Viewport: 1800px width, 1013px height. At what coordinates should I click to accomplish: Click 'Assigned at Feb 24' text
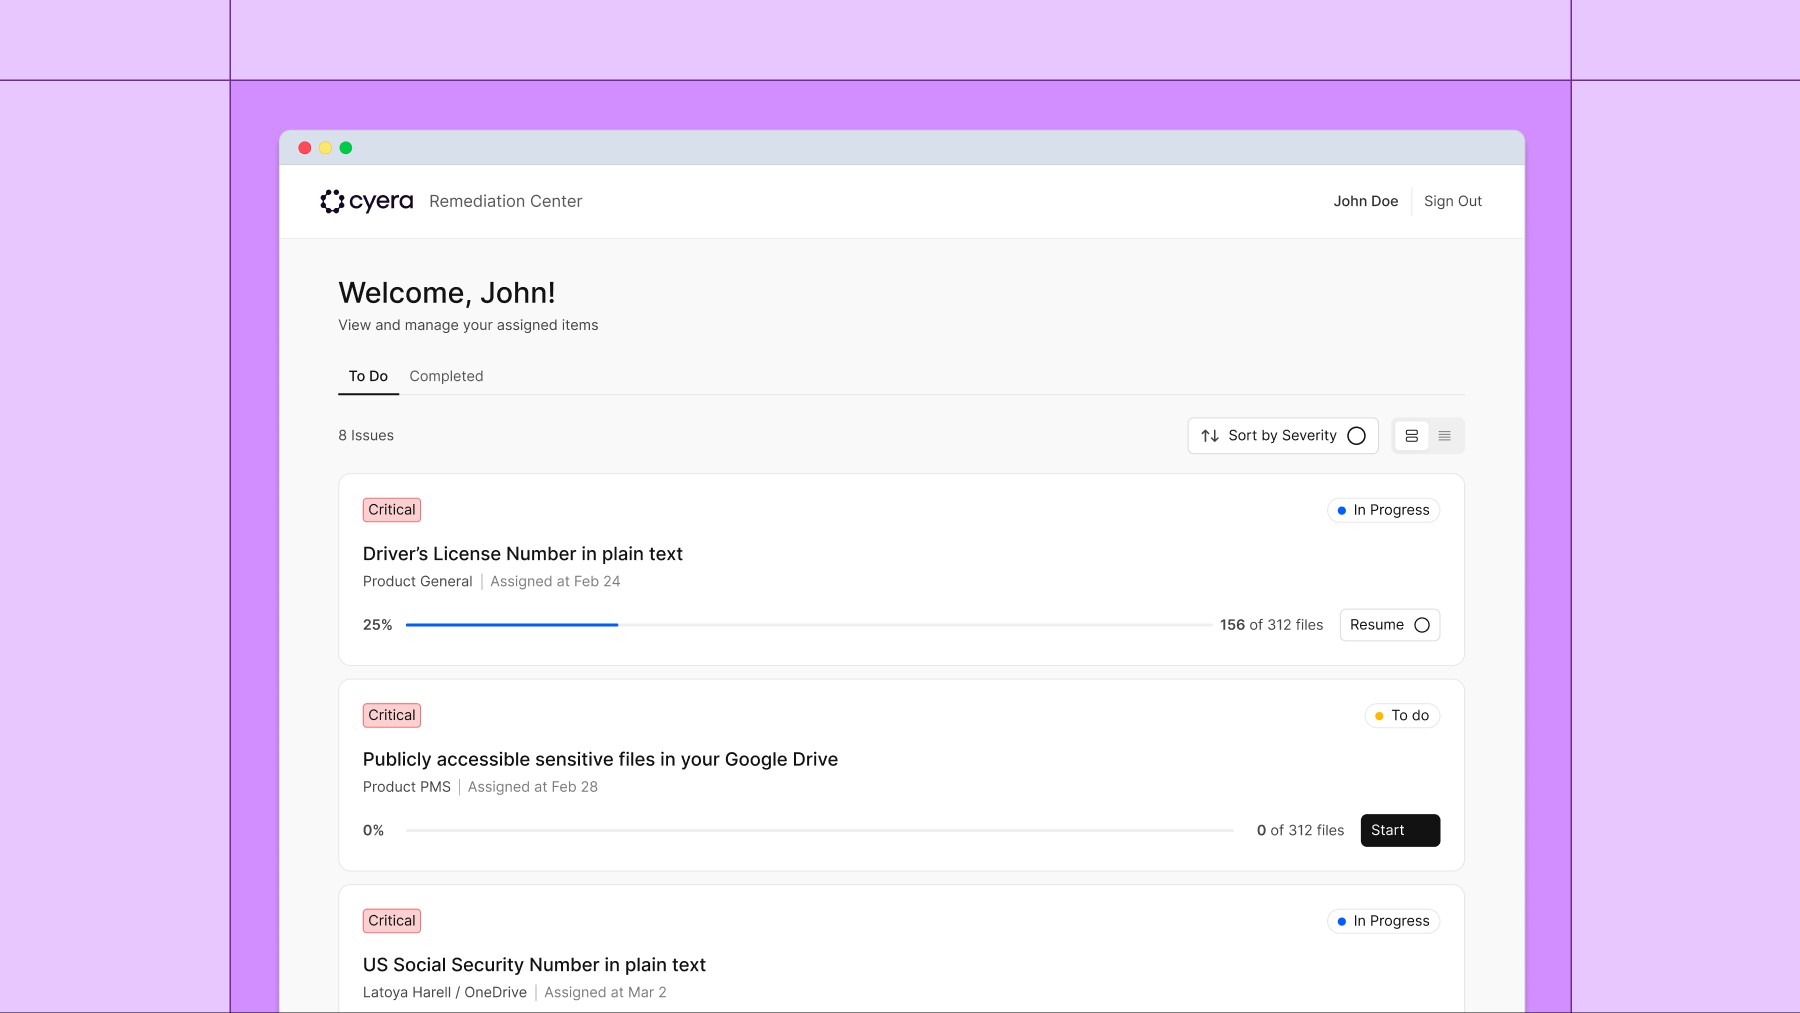pyautogui.click(x=555, y=582)
